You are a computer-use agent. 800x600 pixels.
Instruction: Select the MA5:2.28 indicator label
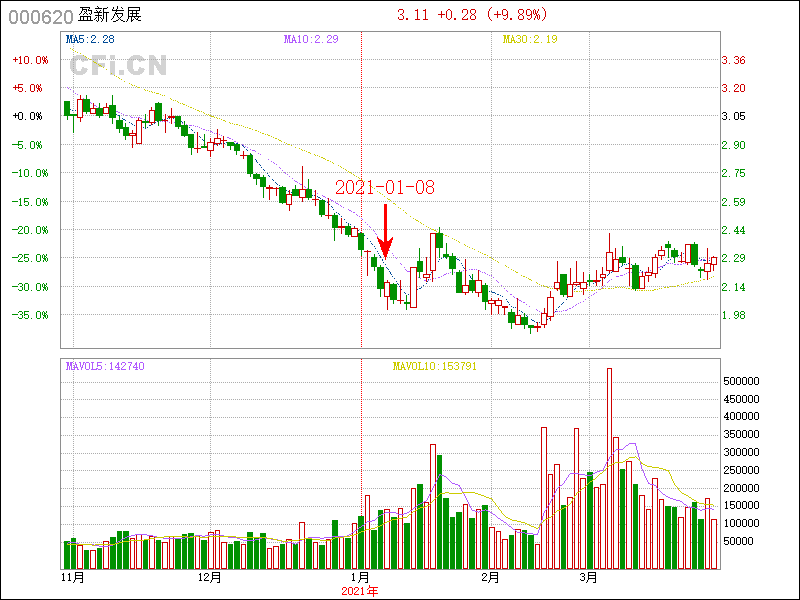pyautogui.click(x=89, y=39)
